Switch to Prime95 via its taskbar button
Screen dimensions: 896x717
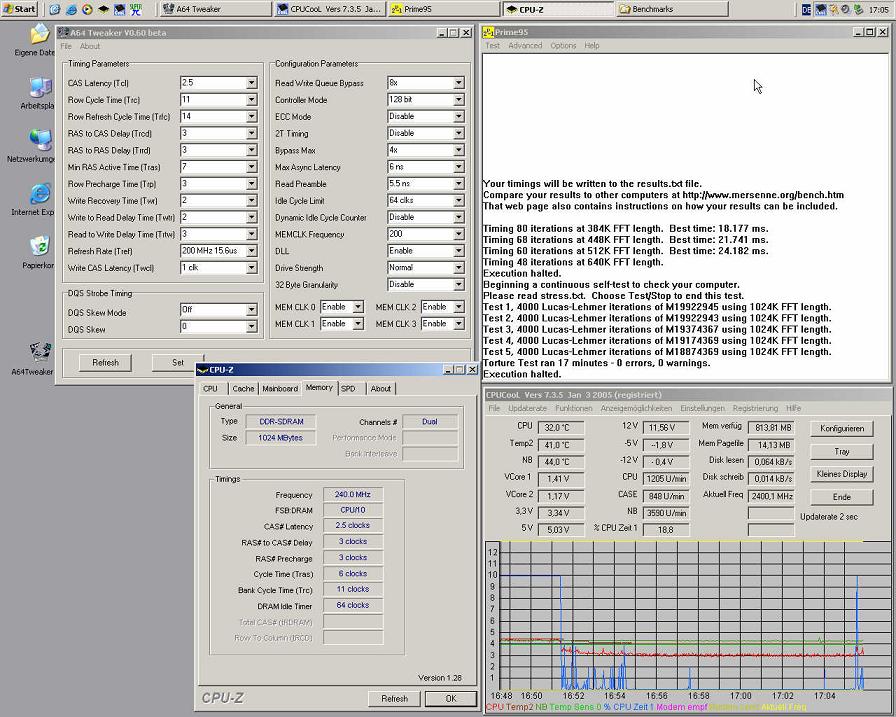pos(444,9)
